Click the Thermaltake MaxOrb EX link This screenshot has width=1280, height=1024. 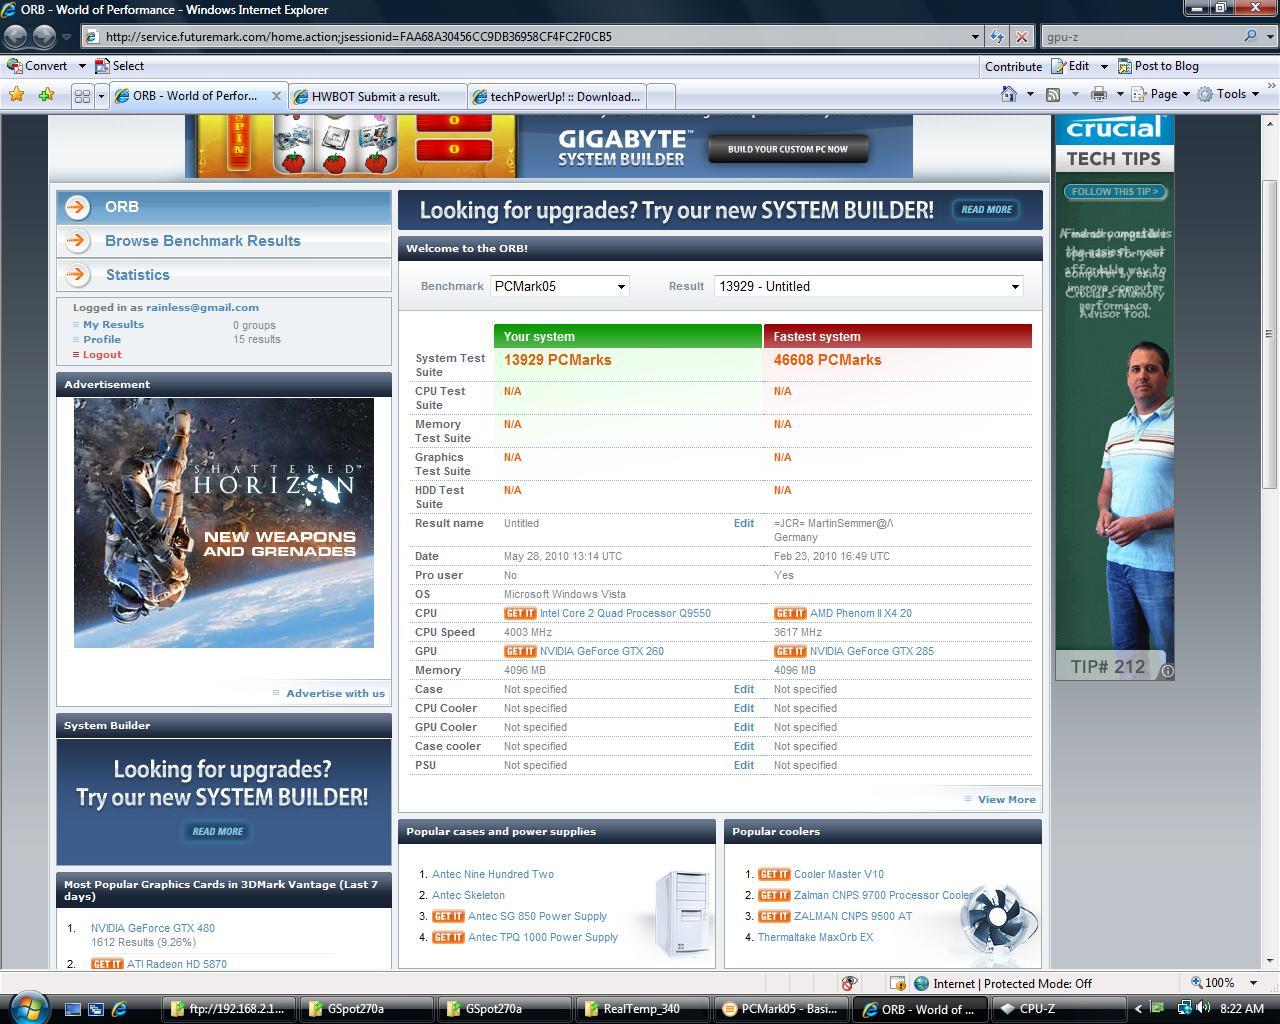pyautogui.click(x=815, y=937)
